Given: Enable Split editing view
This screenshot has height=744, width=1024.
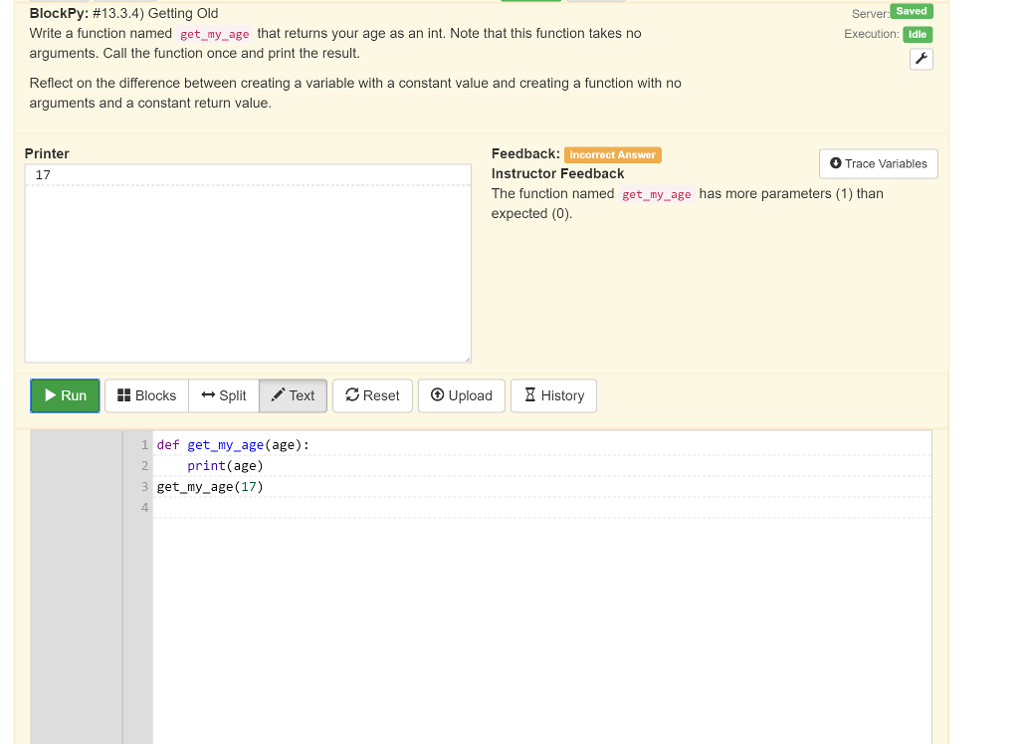Looking at the screenshot, I should (224, 395).
